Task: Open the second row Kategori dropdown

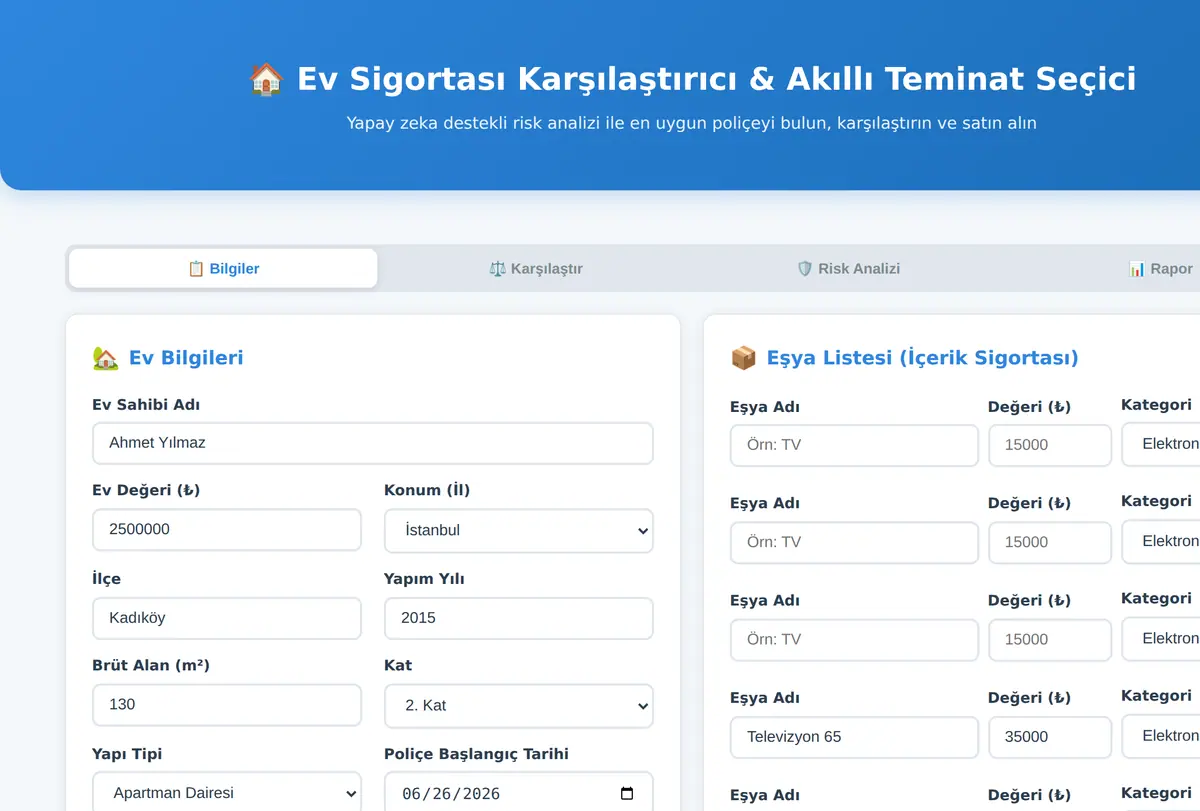Action: point(1161,541)
